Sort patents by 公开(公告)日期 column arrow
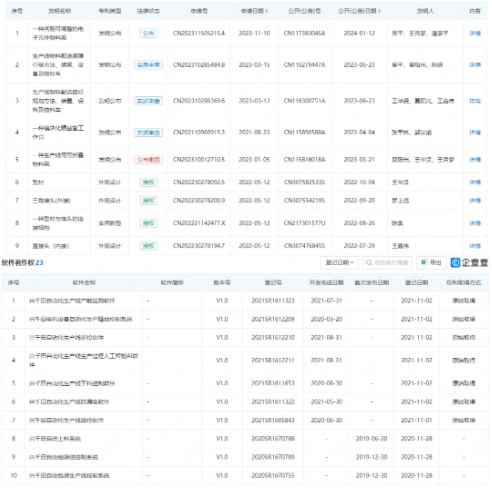Screen dimensions: 492x489 (379, 11)
